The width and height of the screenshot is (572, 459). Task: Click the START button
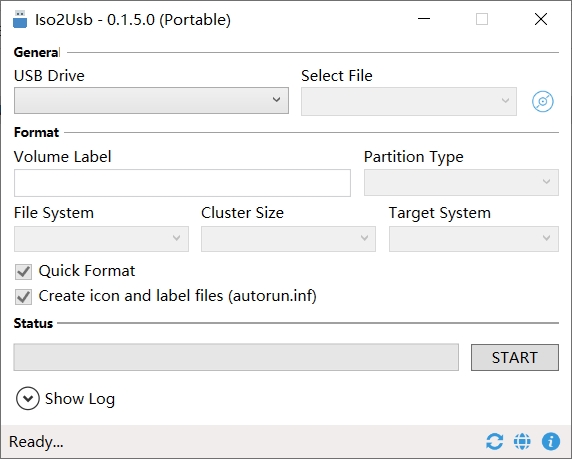click(x=515, y=357)
